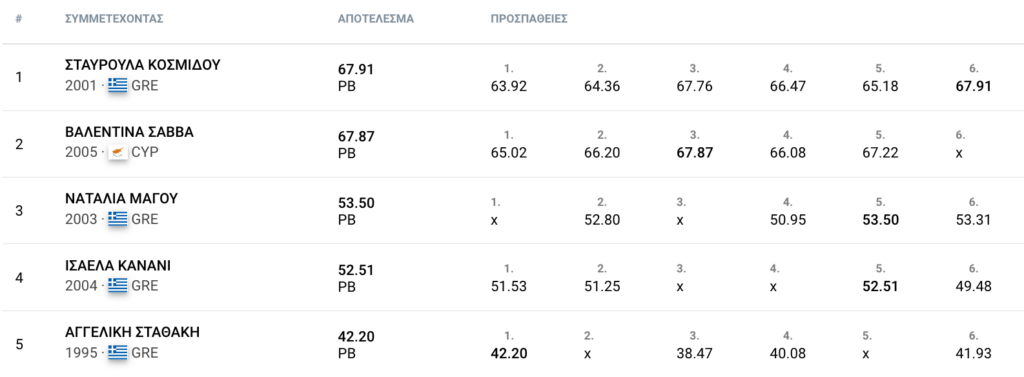Click the ΣΥΜΜΕΤΕΧΟΝΤΑΣ column header

pyautogui.click(x=114, y=19)
